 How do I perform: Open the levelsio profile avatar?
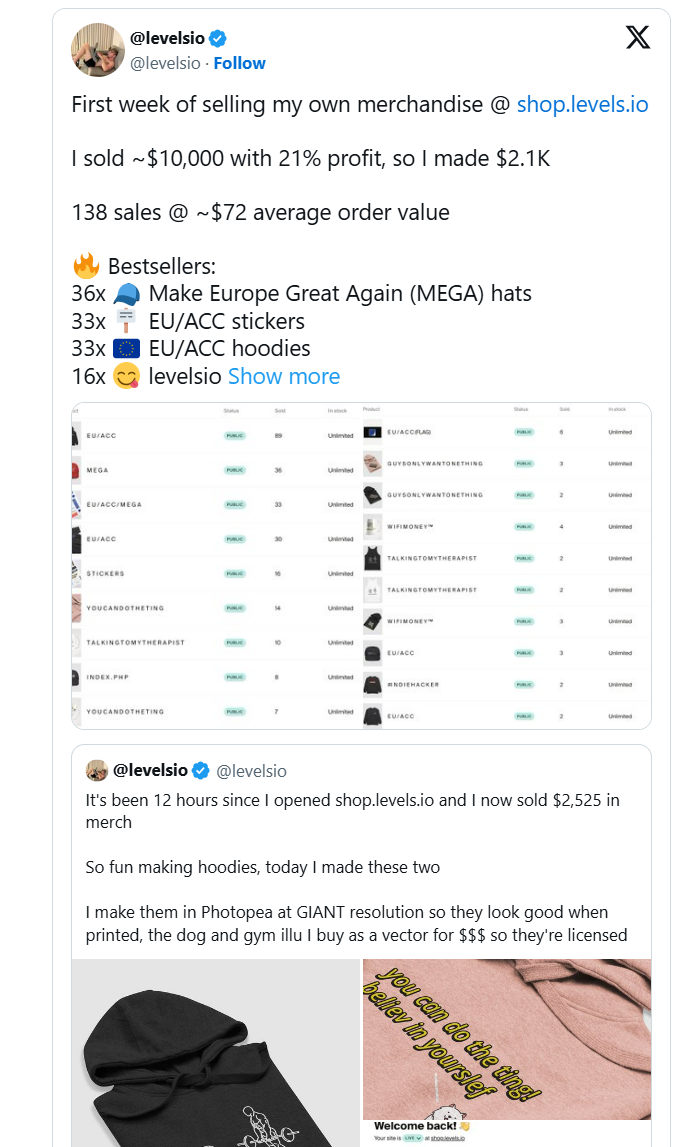[97, 49]
